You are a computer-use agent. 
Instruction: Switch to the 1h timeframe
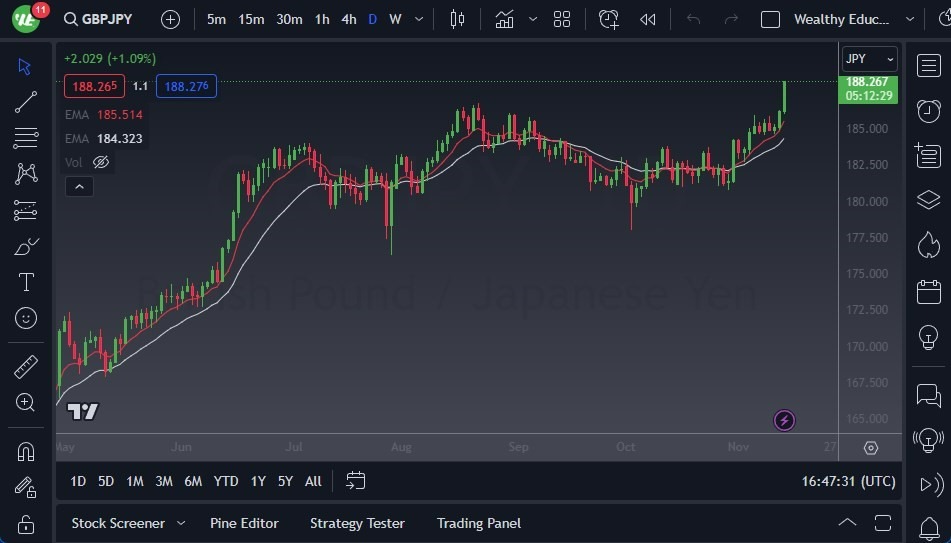(x=322, y=19)
